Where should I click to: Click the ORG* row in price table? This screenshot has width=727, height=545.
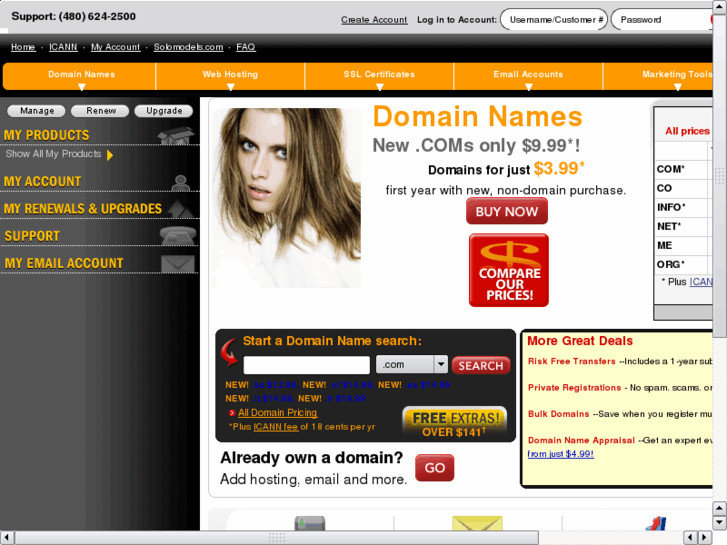[683, 264]
